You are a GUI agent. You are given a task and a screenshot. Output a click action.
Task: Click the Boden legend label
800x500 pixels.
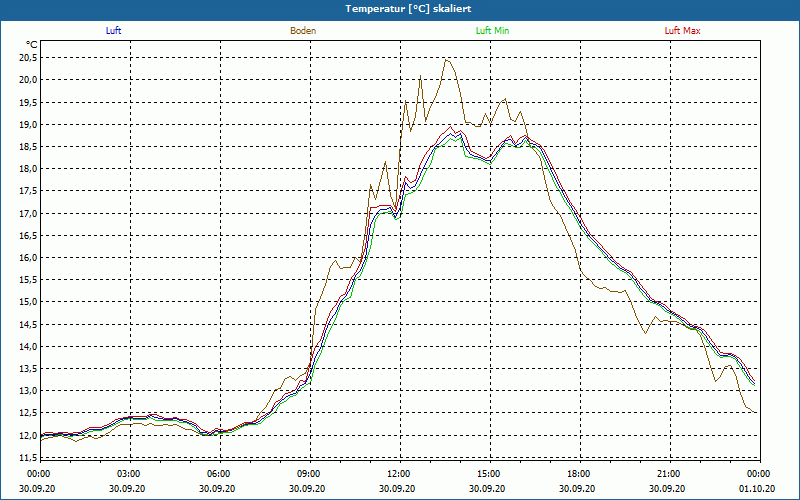(303, 31)
